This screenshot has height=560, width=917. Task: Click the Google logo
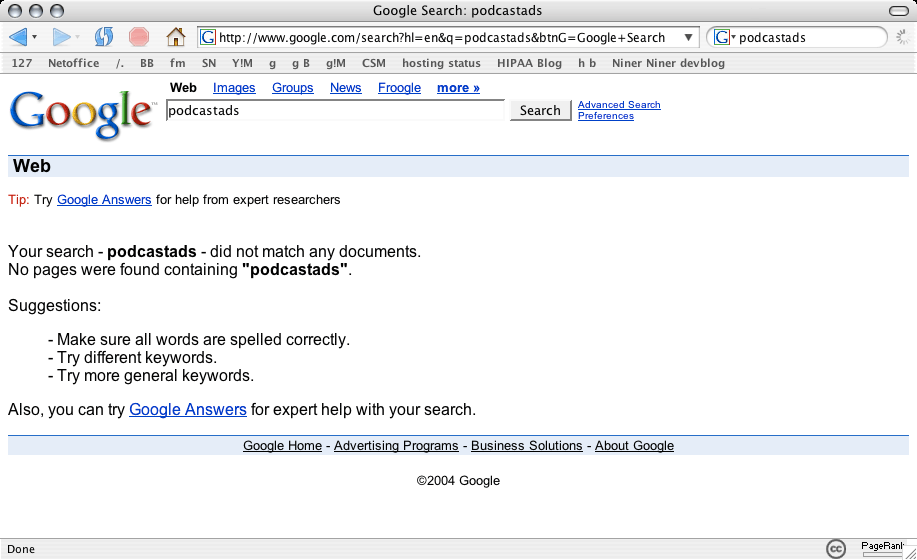[x=82, y=114]
